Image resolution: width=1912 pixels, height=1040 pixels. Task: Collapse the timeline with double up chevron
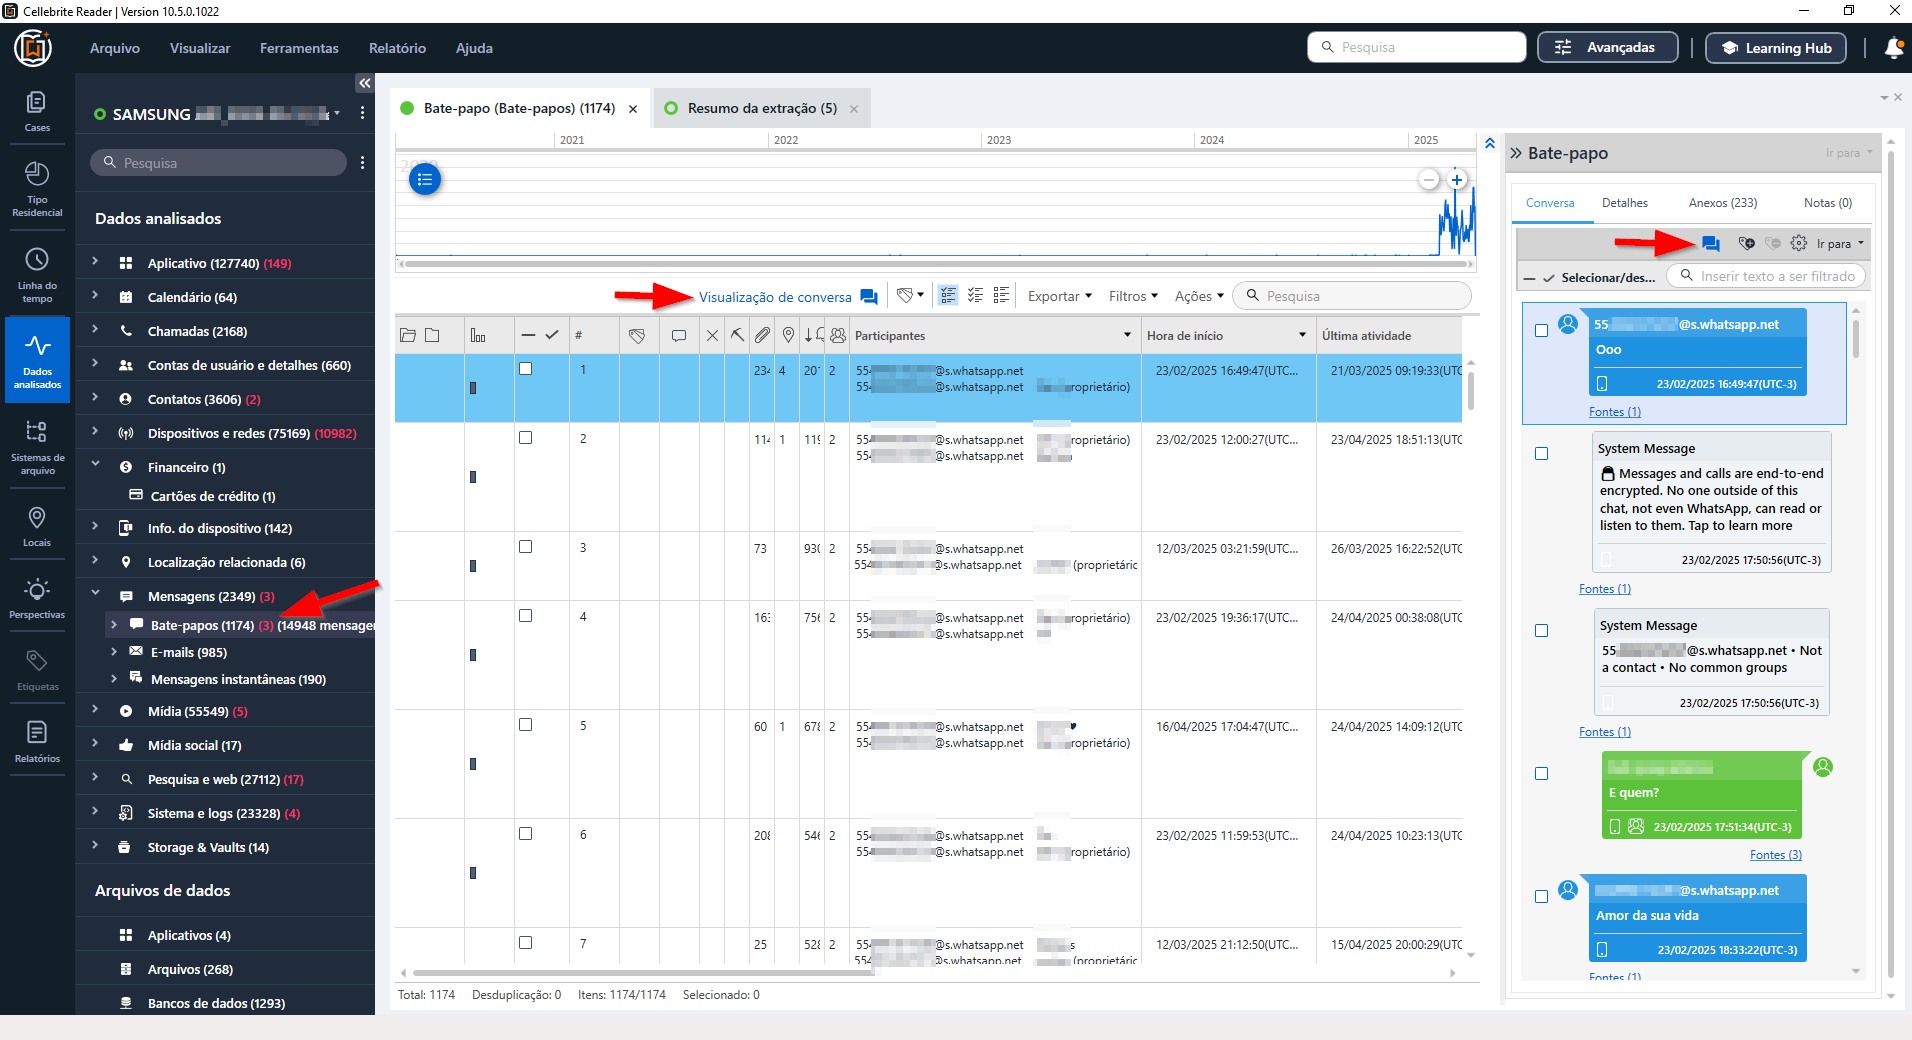coord(1490,143)
